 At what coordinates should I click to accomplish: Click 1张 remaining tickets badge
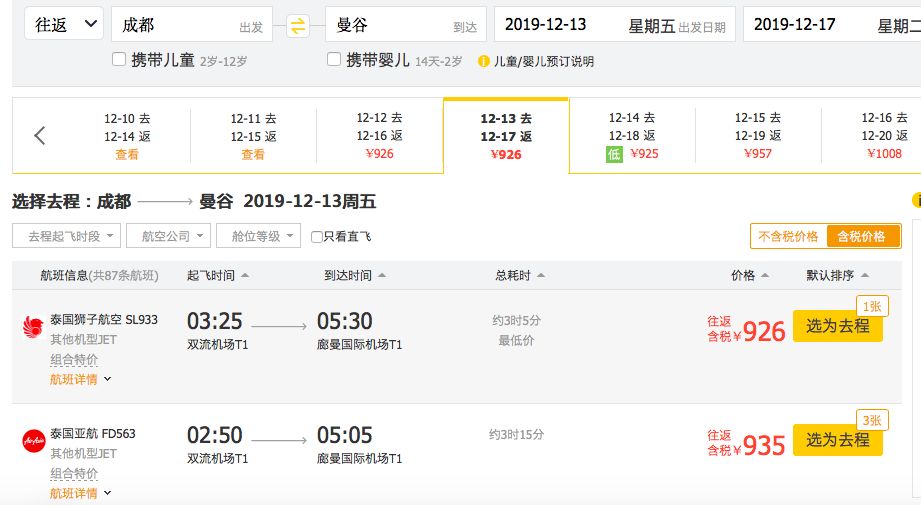tap(872, 306)
